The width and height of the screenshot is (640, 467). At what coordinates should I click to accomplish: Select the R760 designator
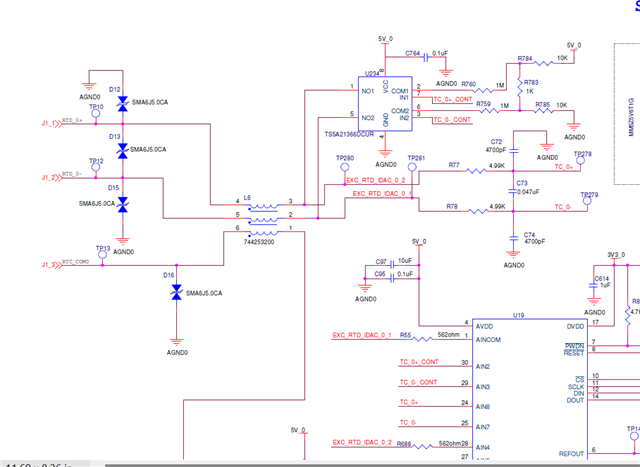coord(469,84)
